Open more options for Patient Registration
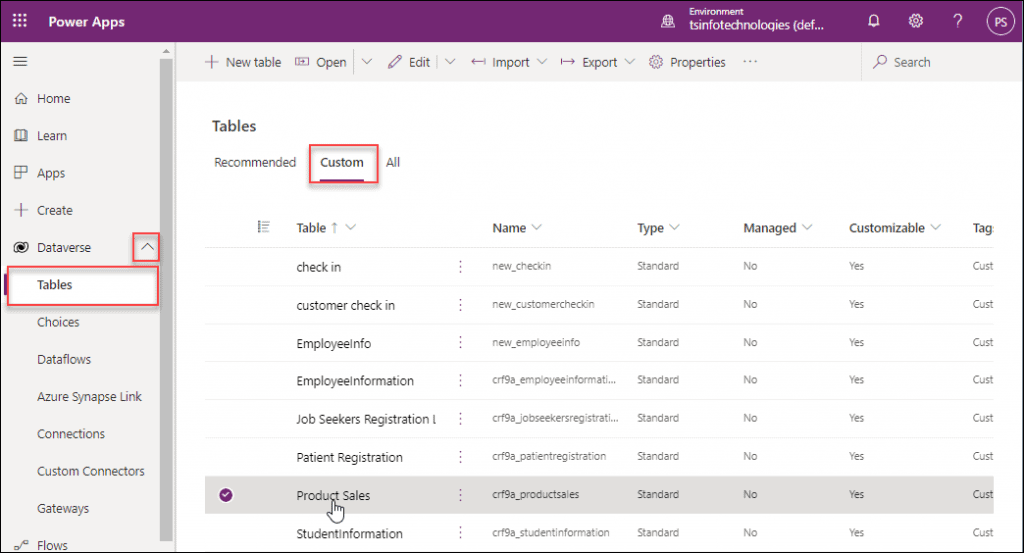The image size is (1024, 553). tap(460, 457)
